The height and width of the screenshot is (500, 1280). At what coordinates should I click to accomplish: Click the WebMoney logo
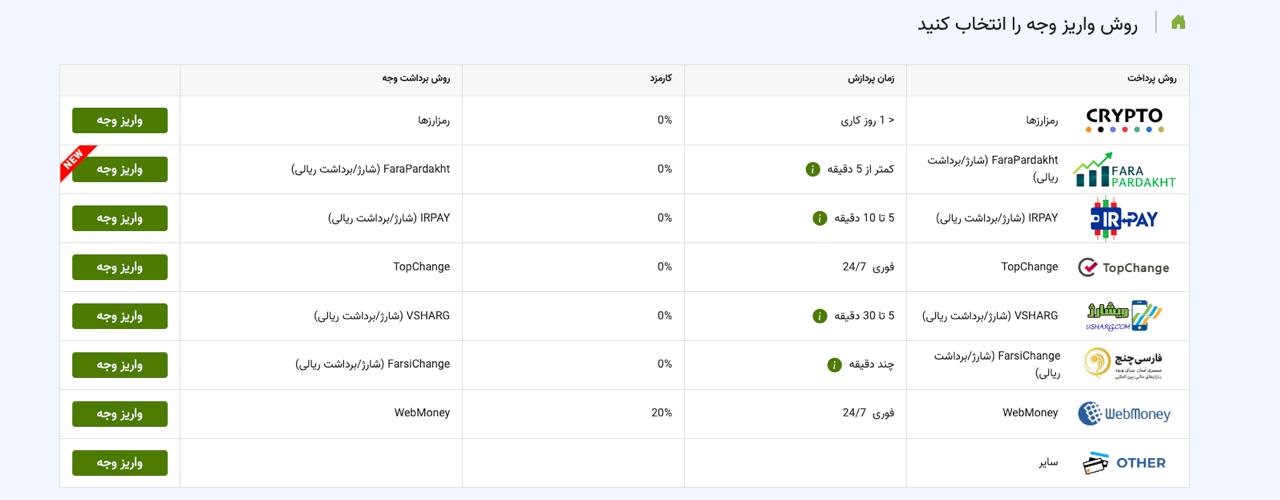point(1124,413)
